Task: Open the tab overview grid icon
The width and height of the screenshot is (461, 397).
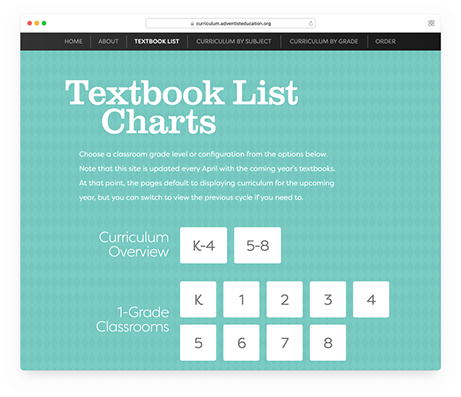Action: click(x=431, y=23)
